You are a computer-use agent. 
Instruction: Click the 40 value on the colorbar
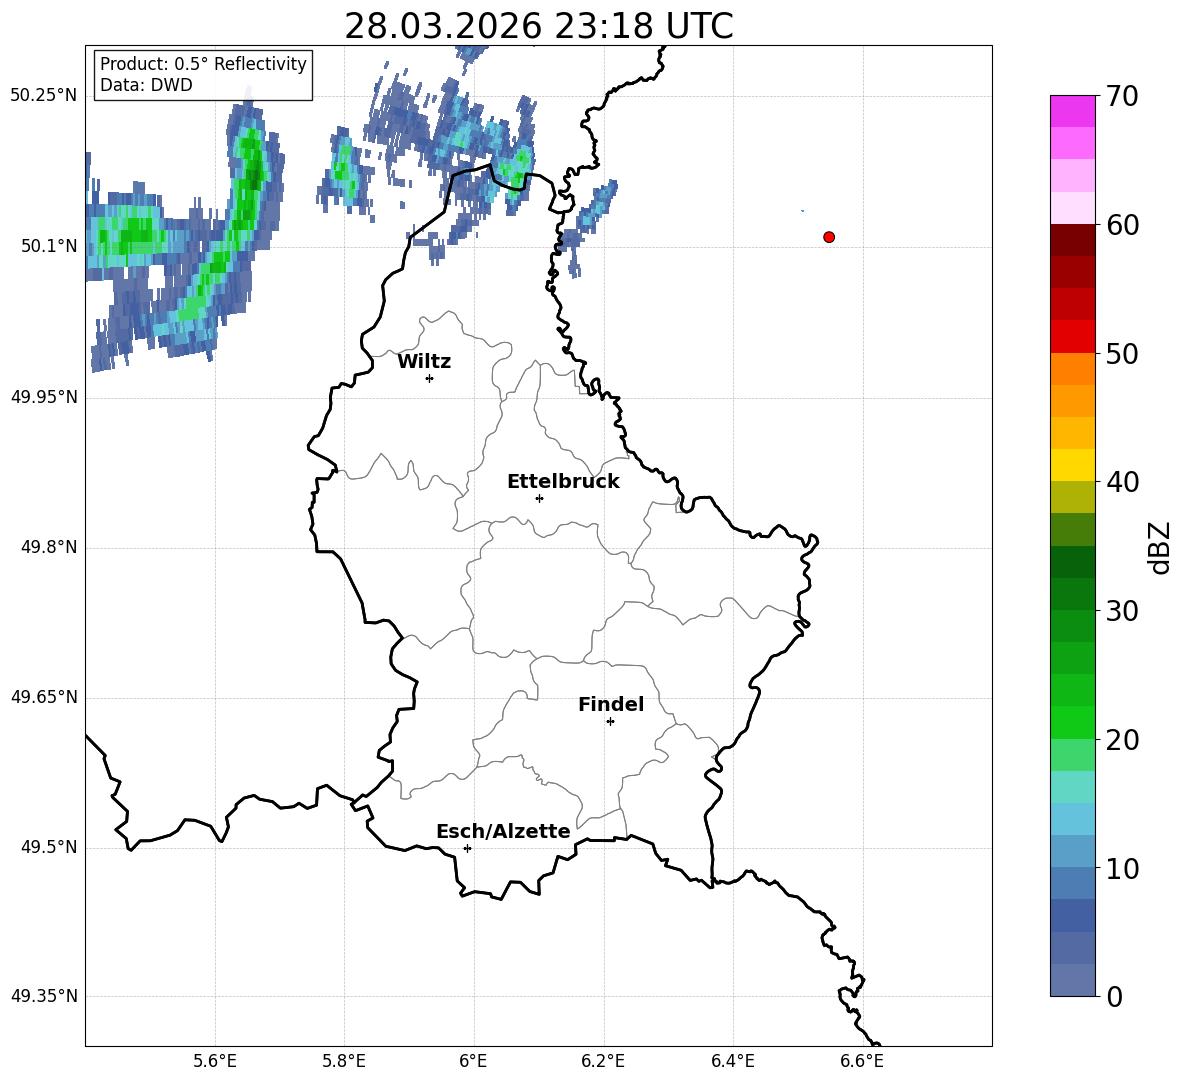[x=1122, y=482]
